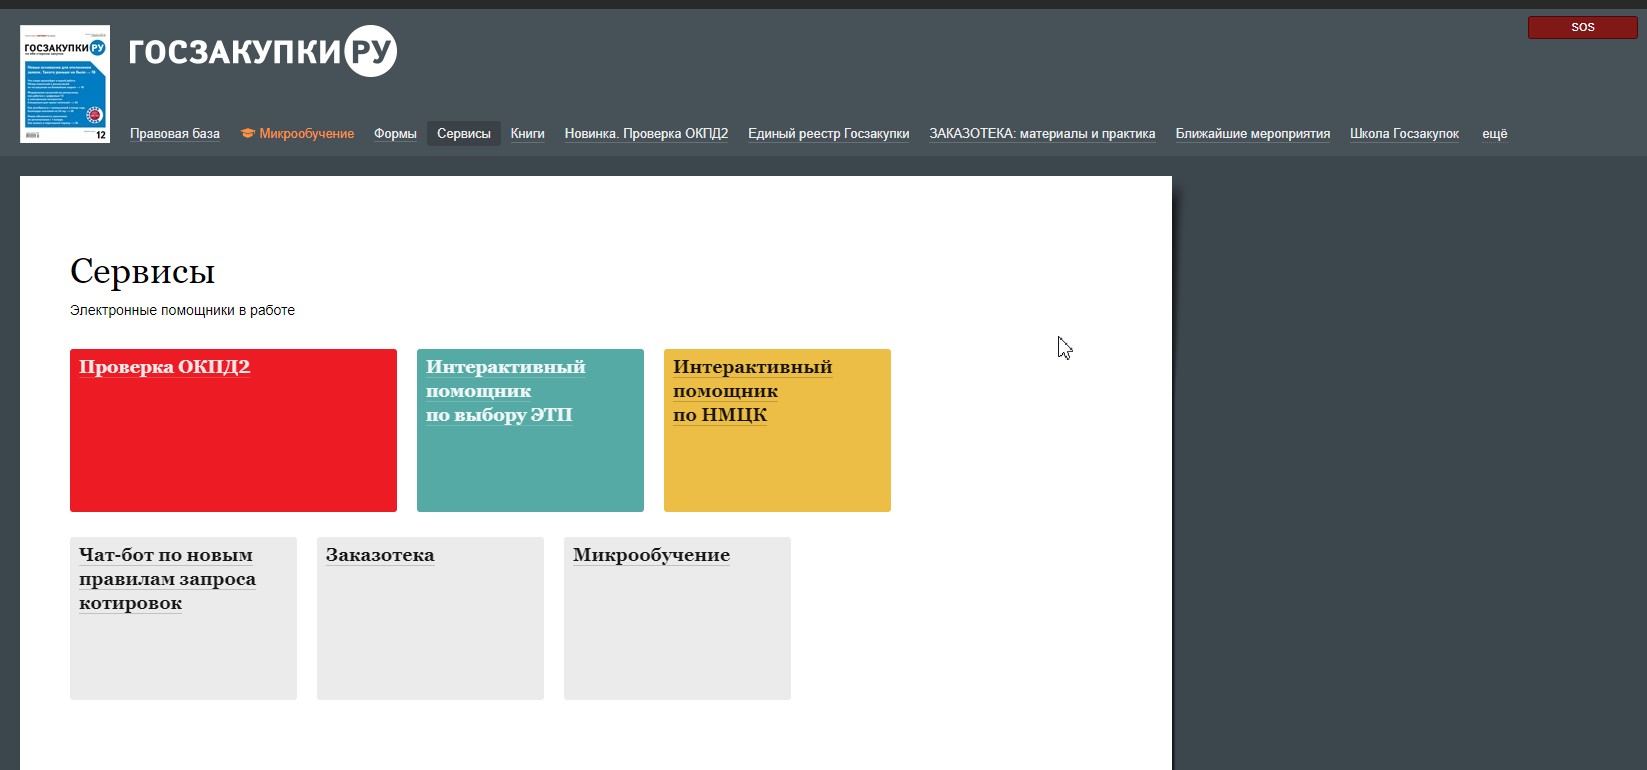Open the teal ЭТП selection assistant tile
Image resolution: width=1647 pixels, height=770 pixels.
(530, 430)
